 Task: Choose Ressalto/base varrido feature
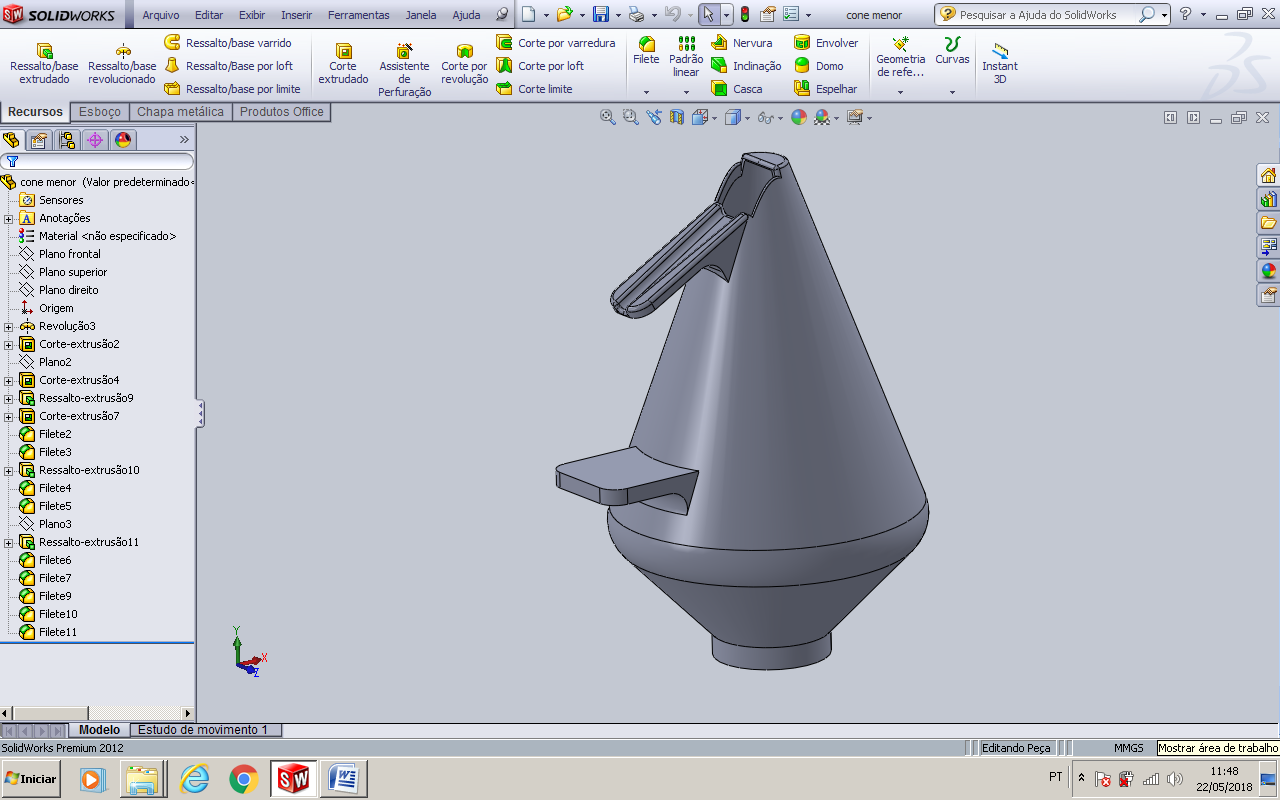pyautogui.click(x=227, y=43)
